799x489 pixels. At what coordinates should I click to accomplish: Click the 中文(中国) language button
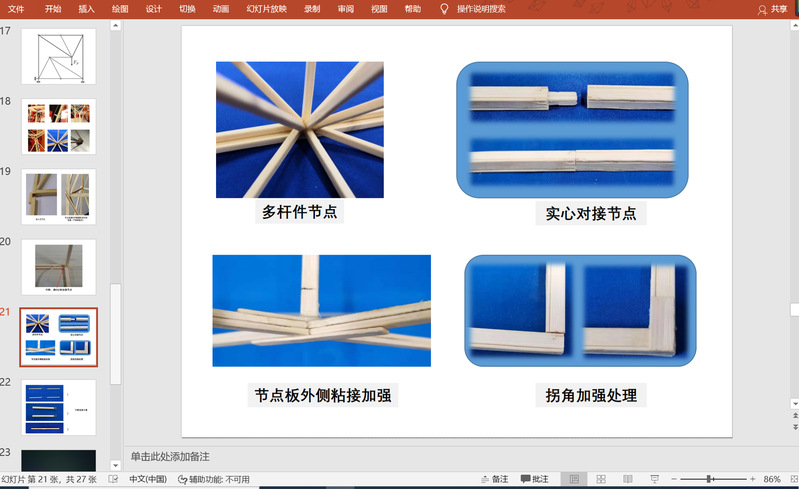coord(148,480)
